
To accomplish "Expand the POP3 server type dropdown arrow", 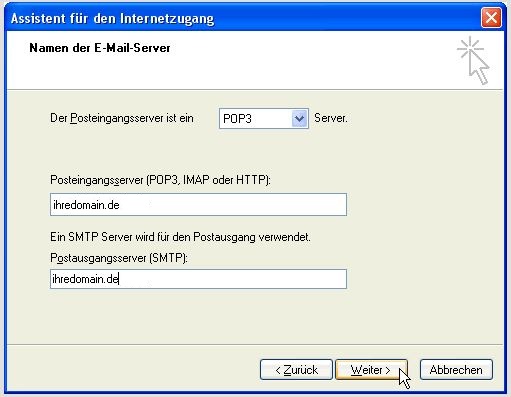I will click(299, 118).
